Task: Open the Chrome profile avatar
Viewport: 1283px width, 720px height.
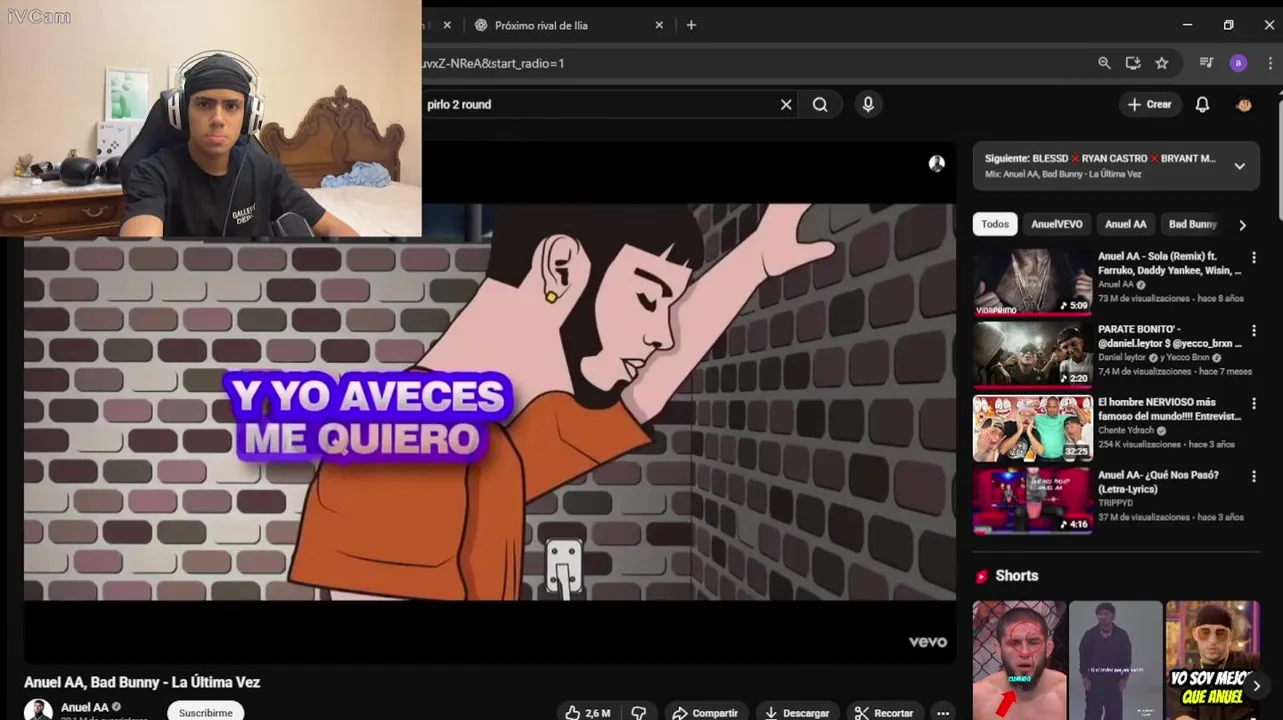Action: click(1238, 63)
